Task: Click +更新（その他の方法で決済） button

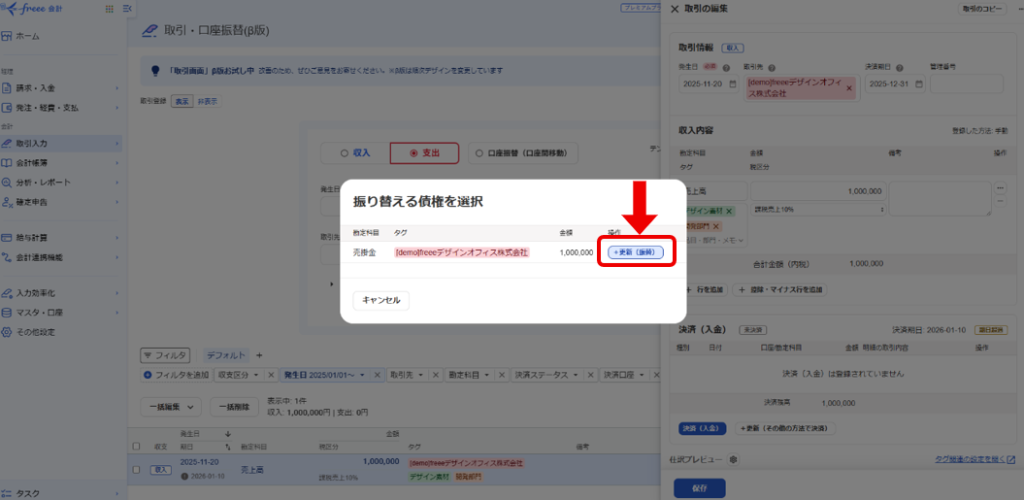Action: tap(786, 428)
